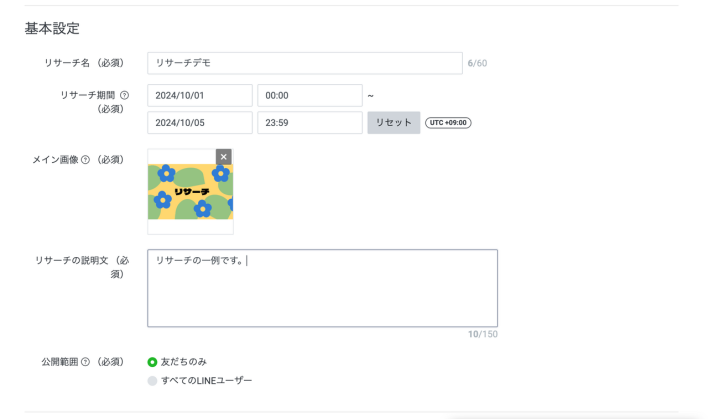Viewport: 708px width, 419px height.
Task: Click the リサーチ flower main image thumbnail
Action: coord(191,192)
